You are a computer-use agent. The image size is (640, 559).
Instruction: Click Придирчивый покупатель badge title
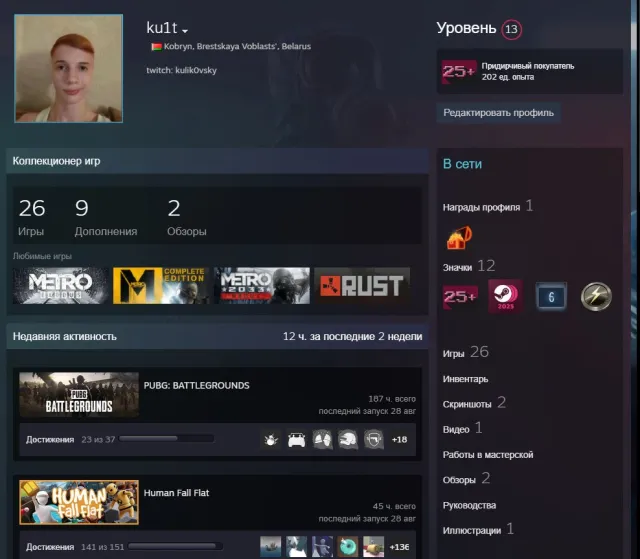[528, 66]
